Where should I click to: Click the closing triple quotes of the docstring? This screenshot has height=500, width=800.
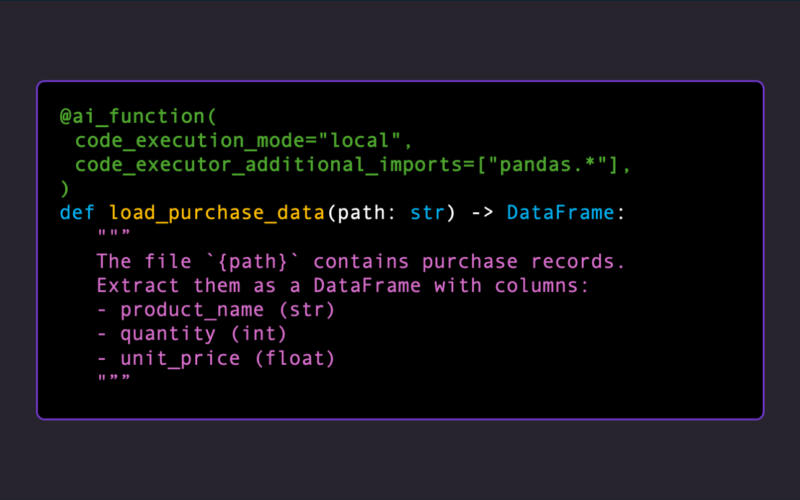(x=114, y=381)
